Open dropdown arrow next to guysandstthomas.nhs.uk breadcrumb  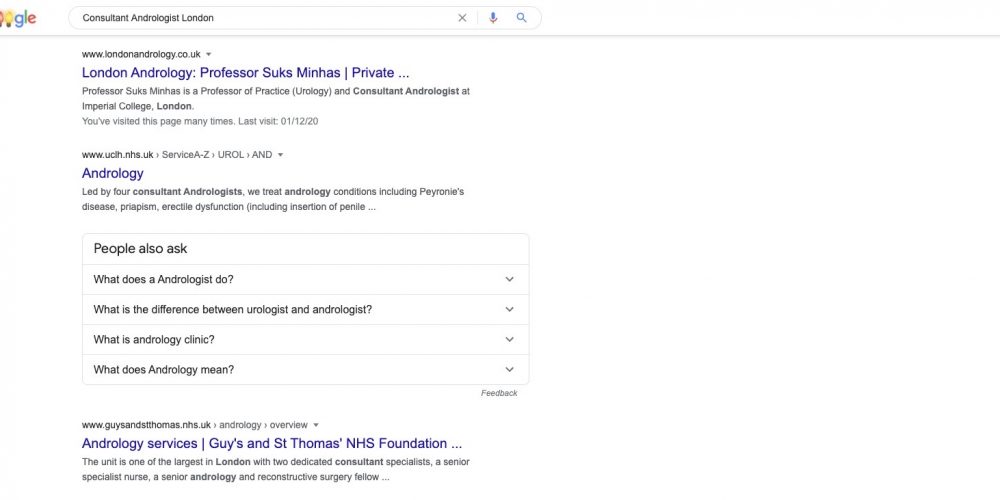[x=316, y=425]
